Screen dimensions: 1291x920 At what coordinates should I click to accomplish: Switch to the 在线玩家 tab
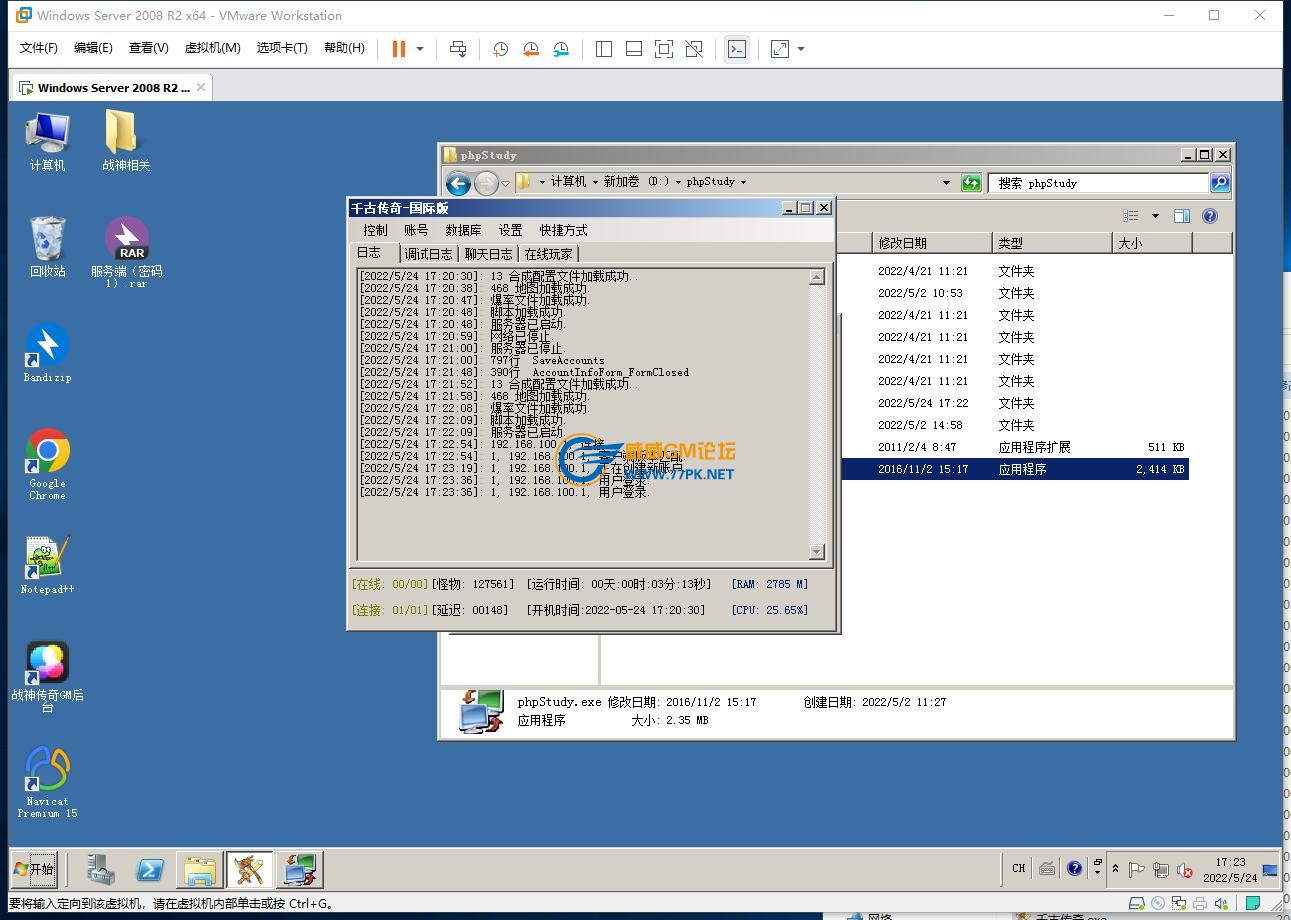[x=549, y=254]
